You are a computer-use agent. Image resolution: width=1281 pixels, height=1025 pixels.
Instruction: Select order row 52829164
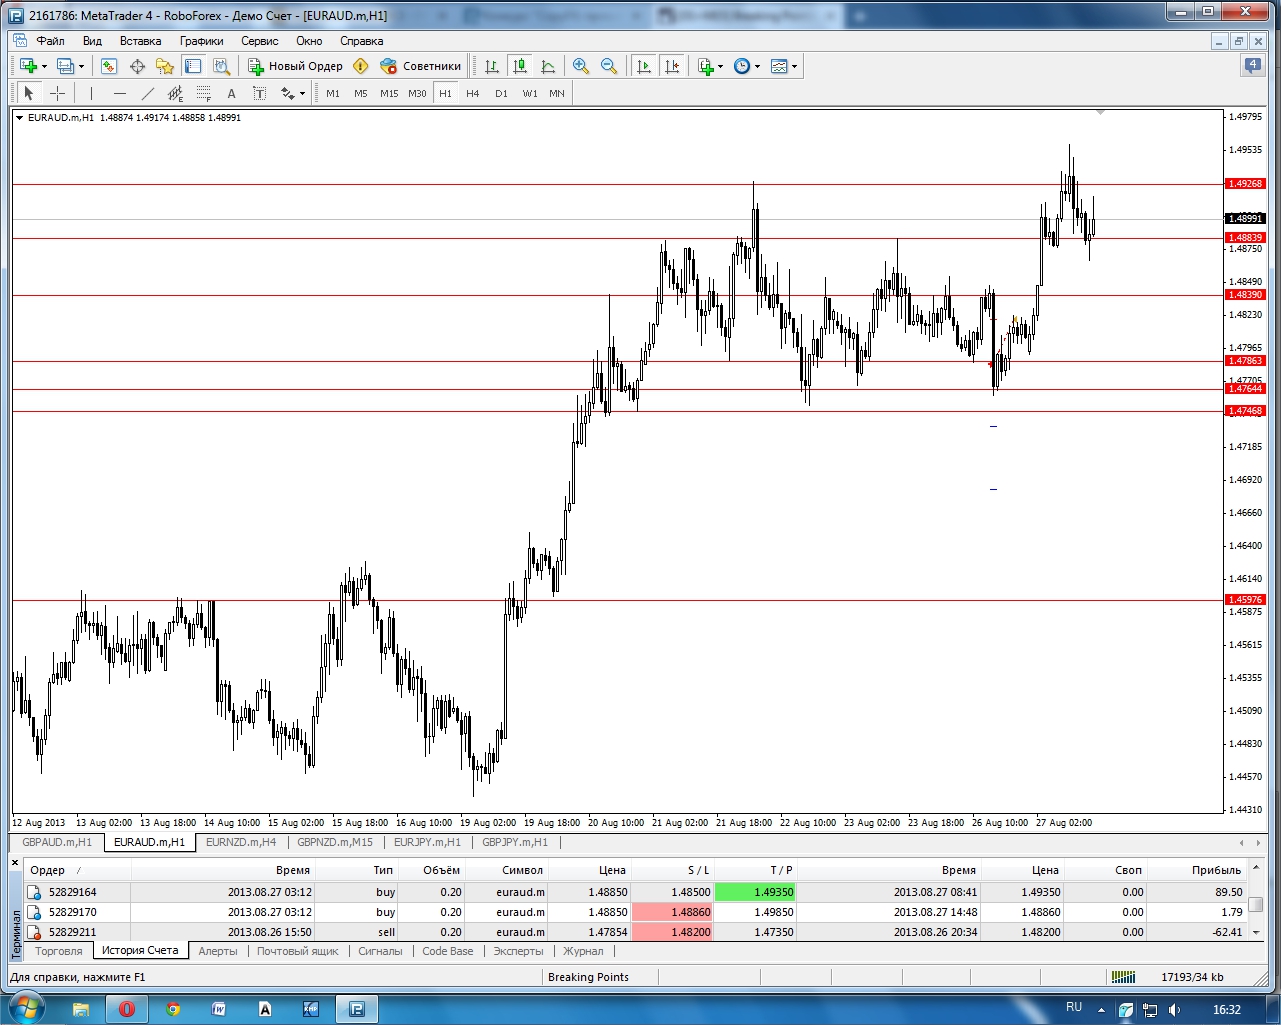[636, 892]
